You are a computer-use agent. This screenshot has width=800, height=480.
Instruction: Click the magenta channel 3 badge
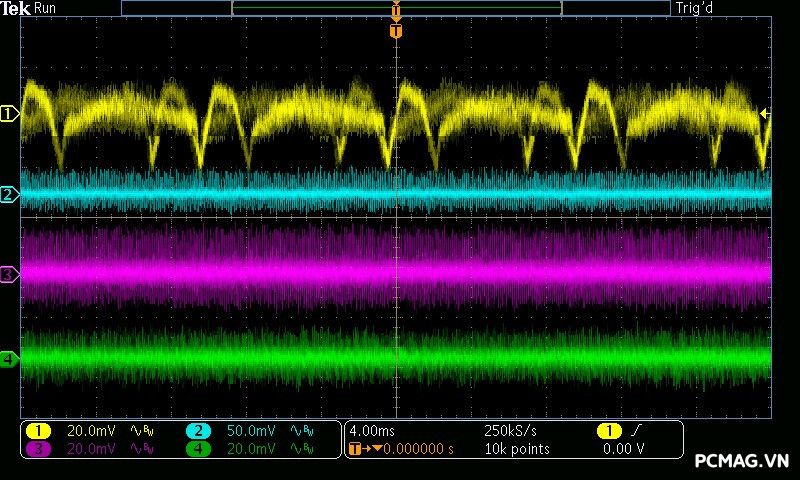click(x=38, y=449)
